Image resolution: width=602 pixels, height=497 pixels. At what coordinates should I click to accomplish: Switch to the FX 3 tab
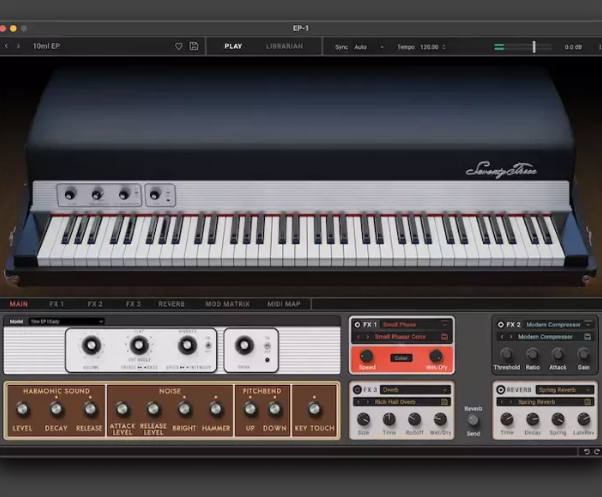pyautogui.click(x=133, y=304)
